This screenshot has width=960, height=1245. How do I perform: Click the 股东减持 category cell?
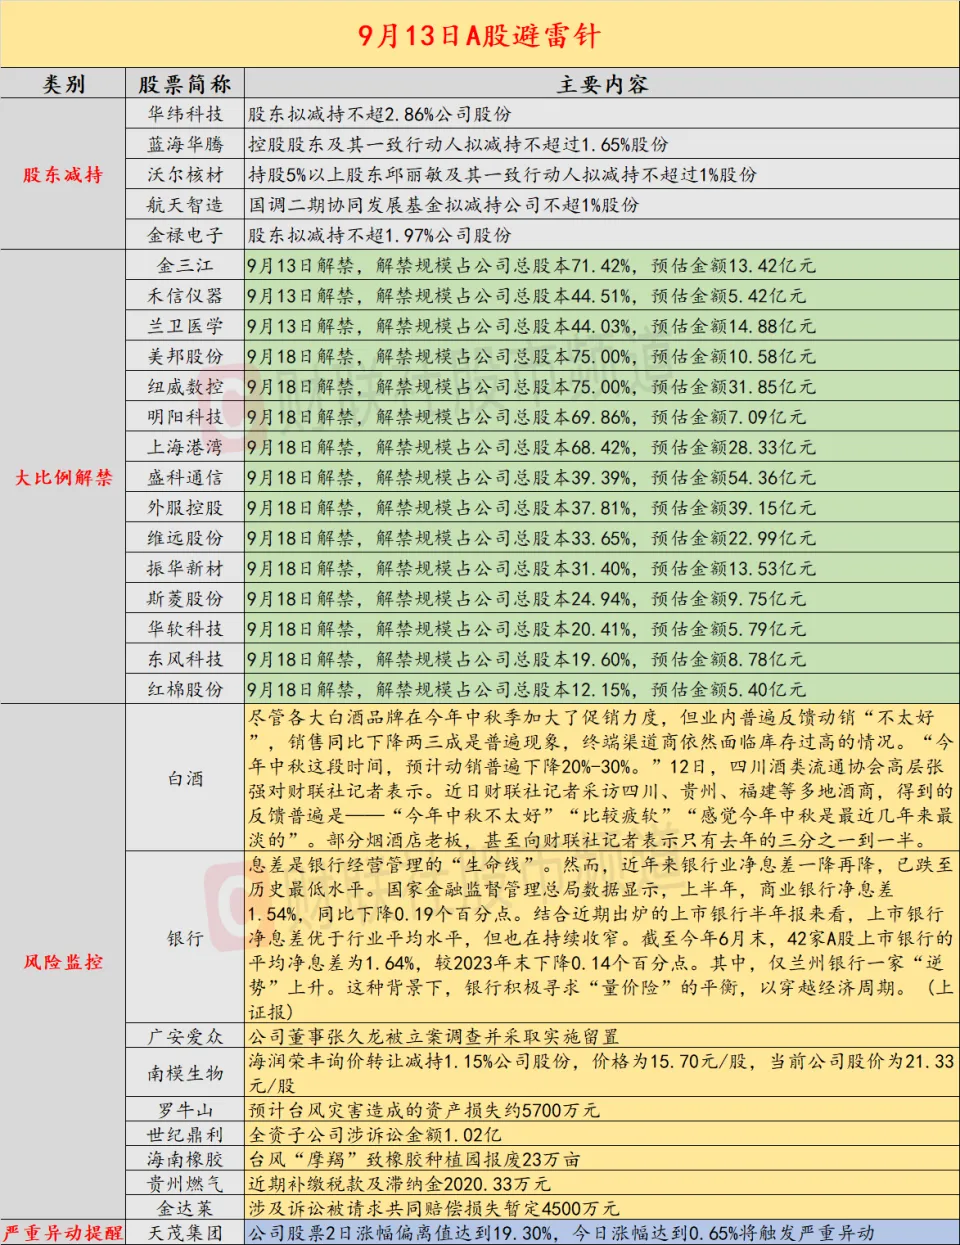[x=63, y=175]
